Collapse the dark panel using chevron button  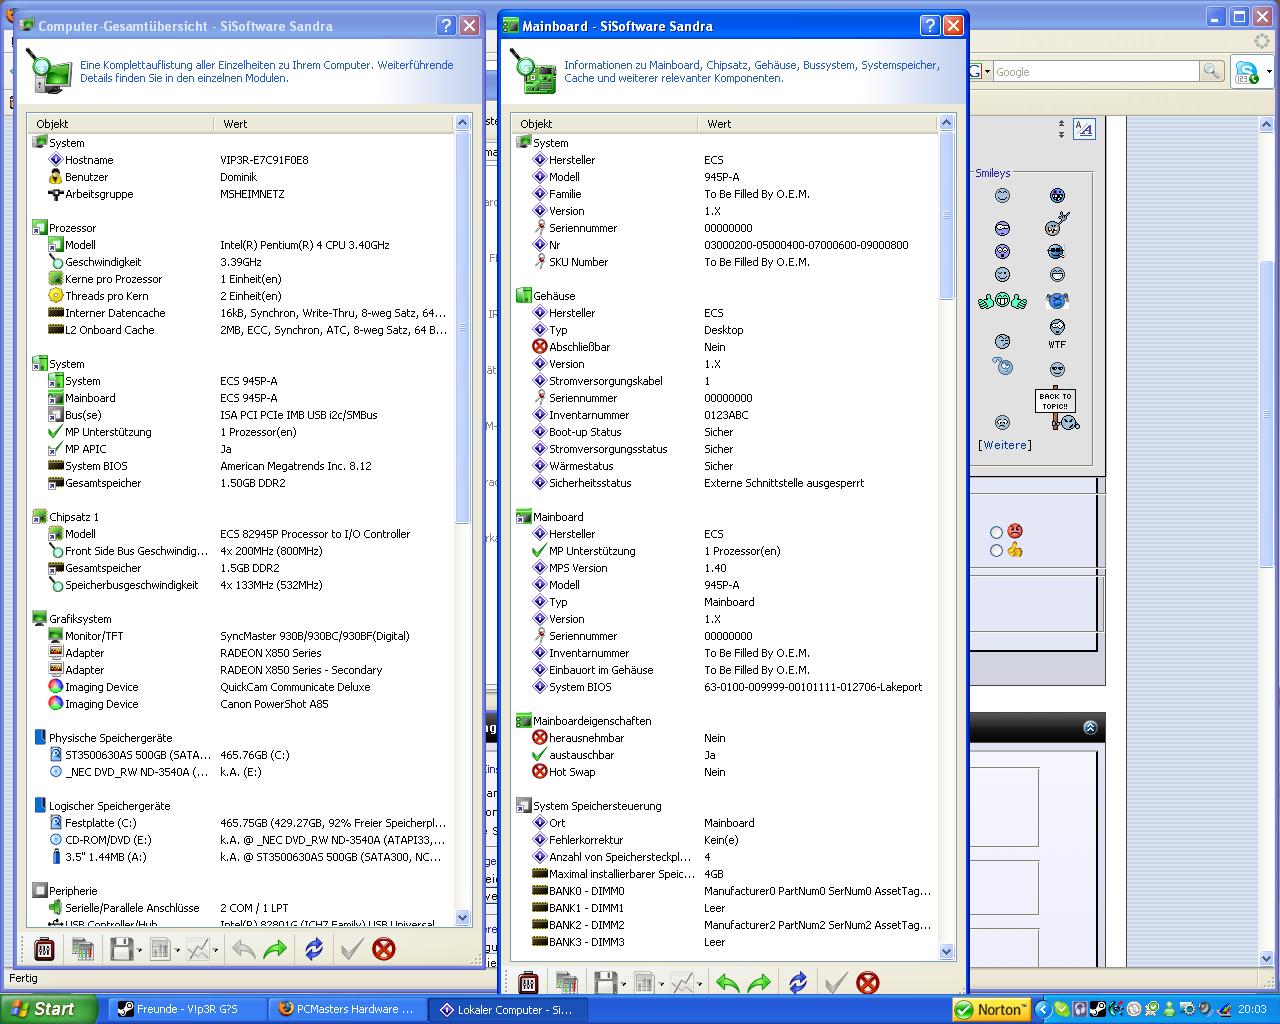pyautogui.click(x=1090, y=727)
